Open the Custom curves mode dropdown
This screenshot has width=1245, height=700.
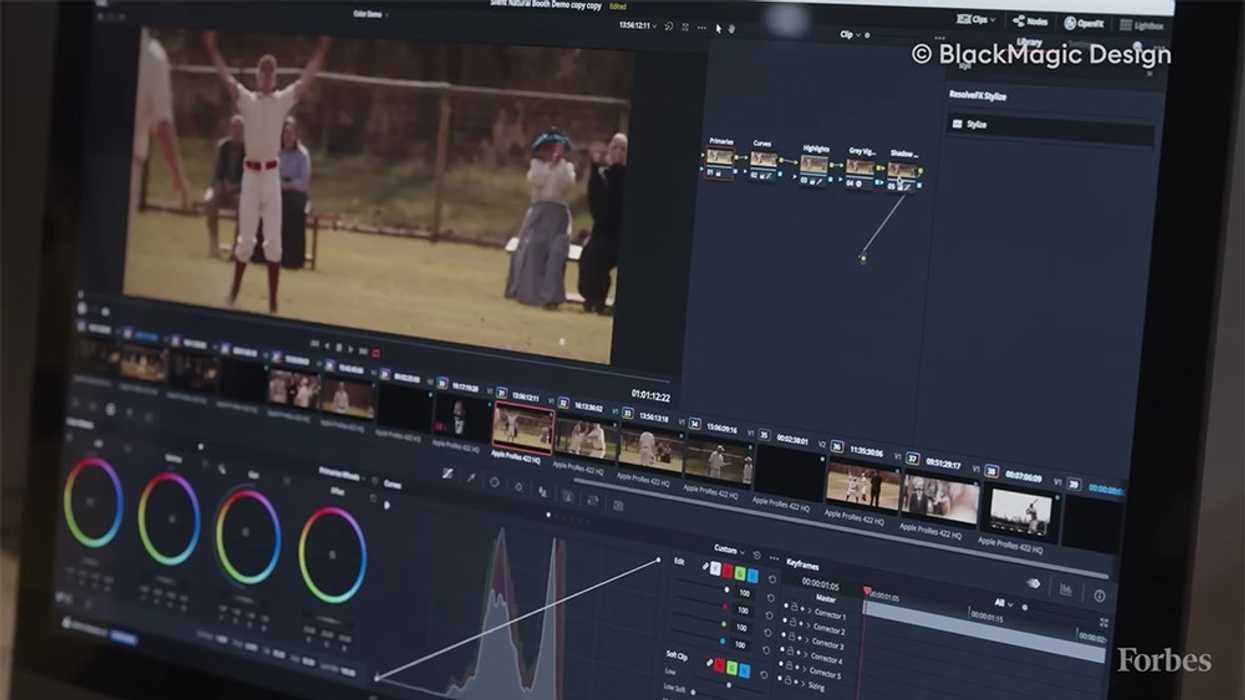(x=729, y=550)
